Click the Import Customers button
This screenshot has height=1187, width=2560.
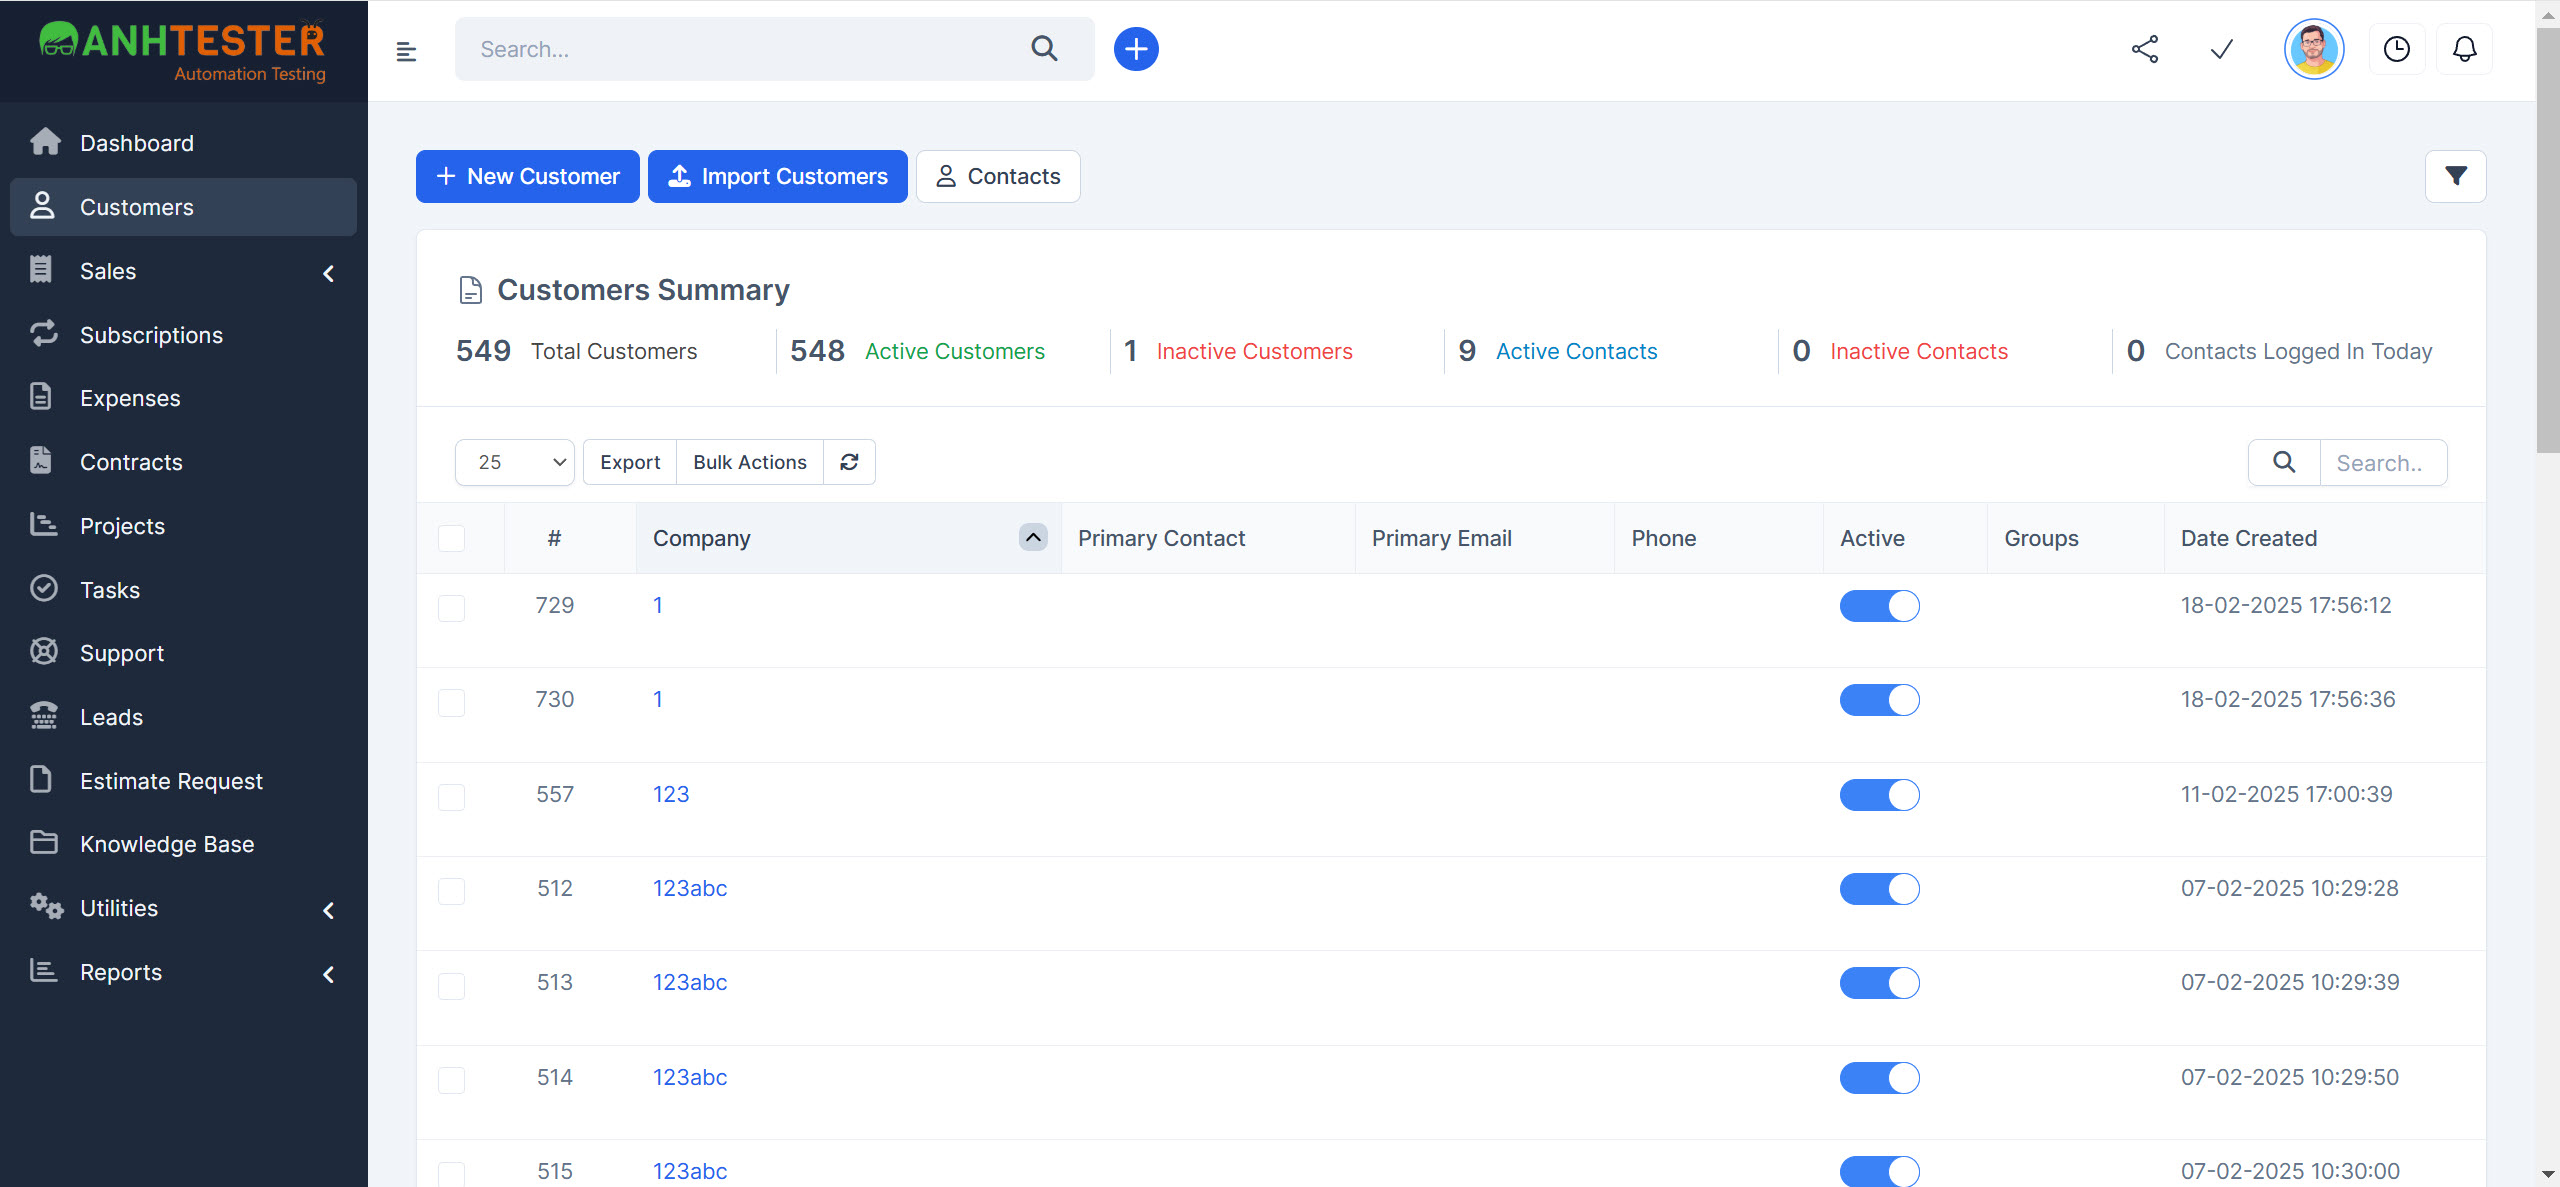coord(777,176)
